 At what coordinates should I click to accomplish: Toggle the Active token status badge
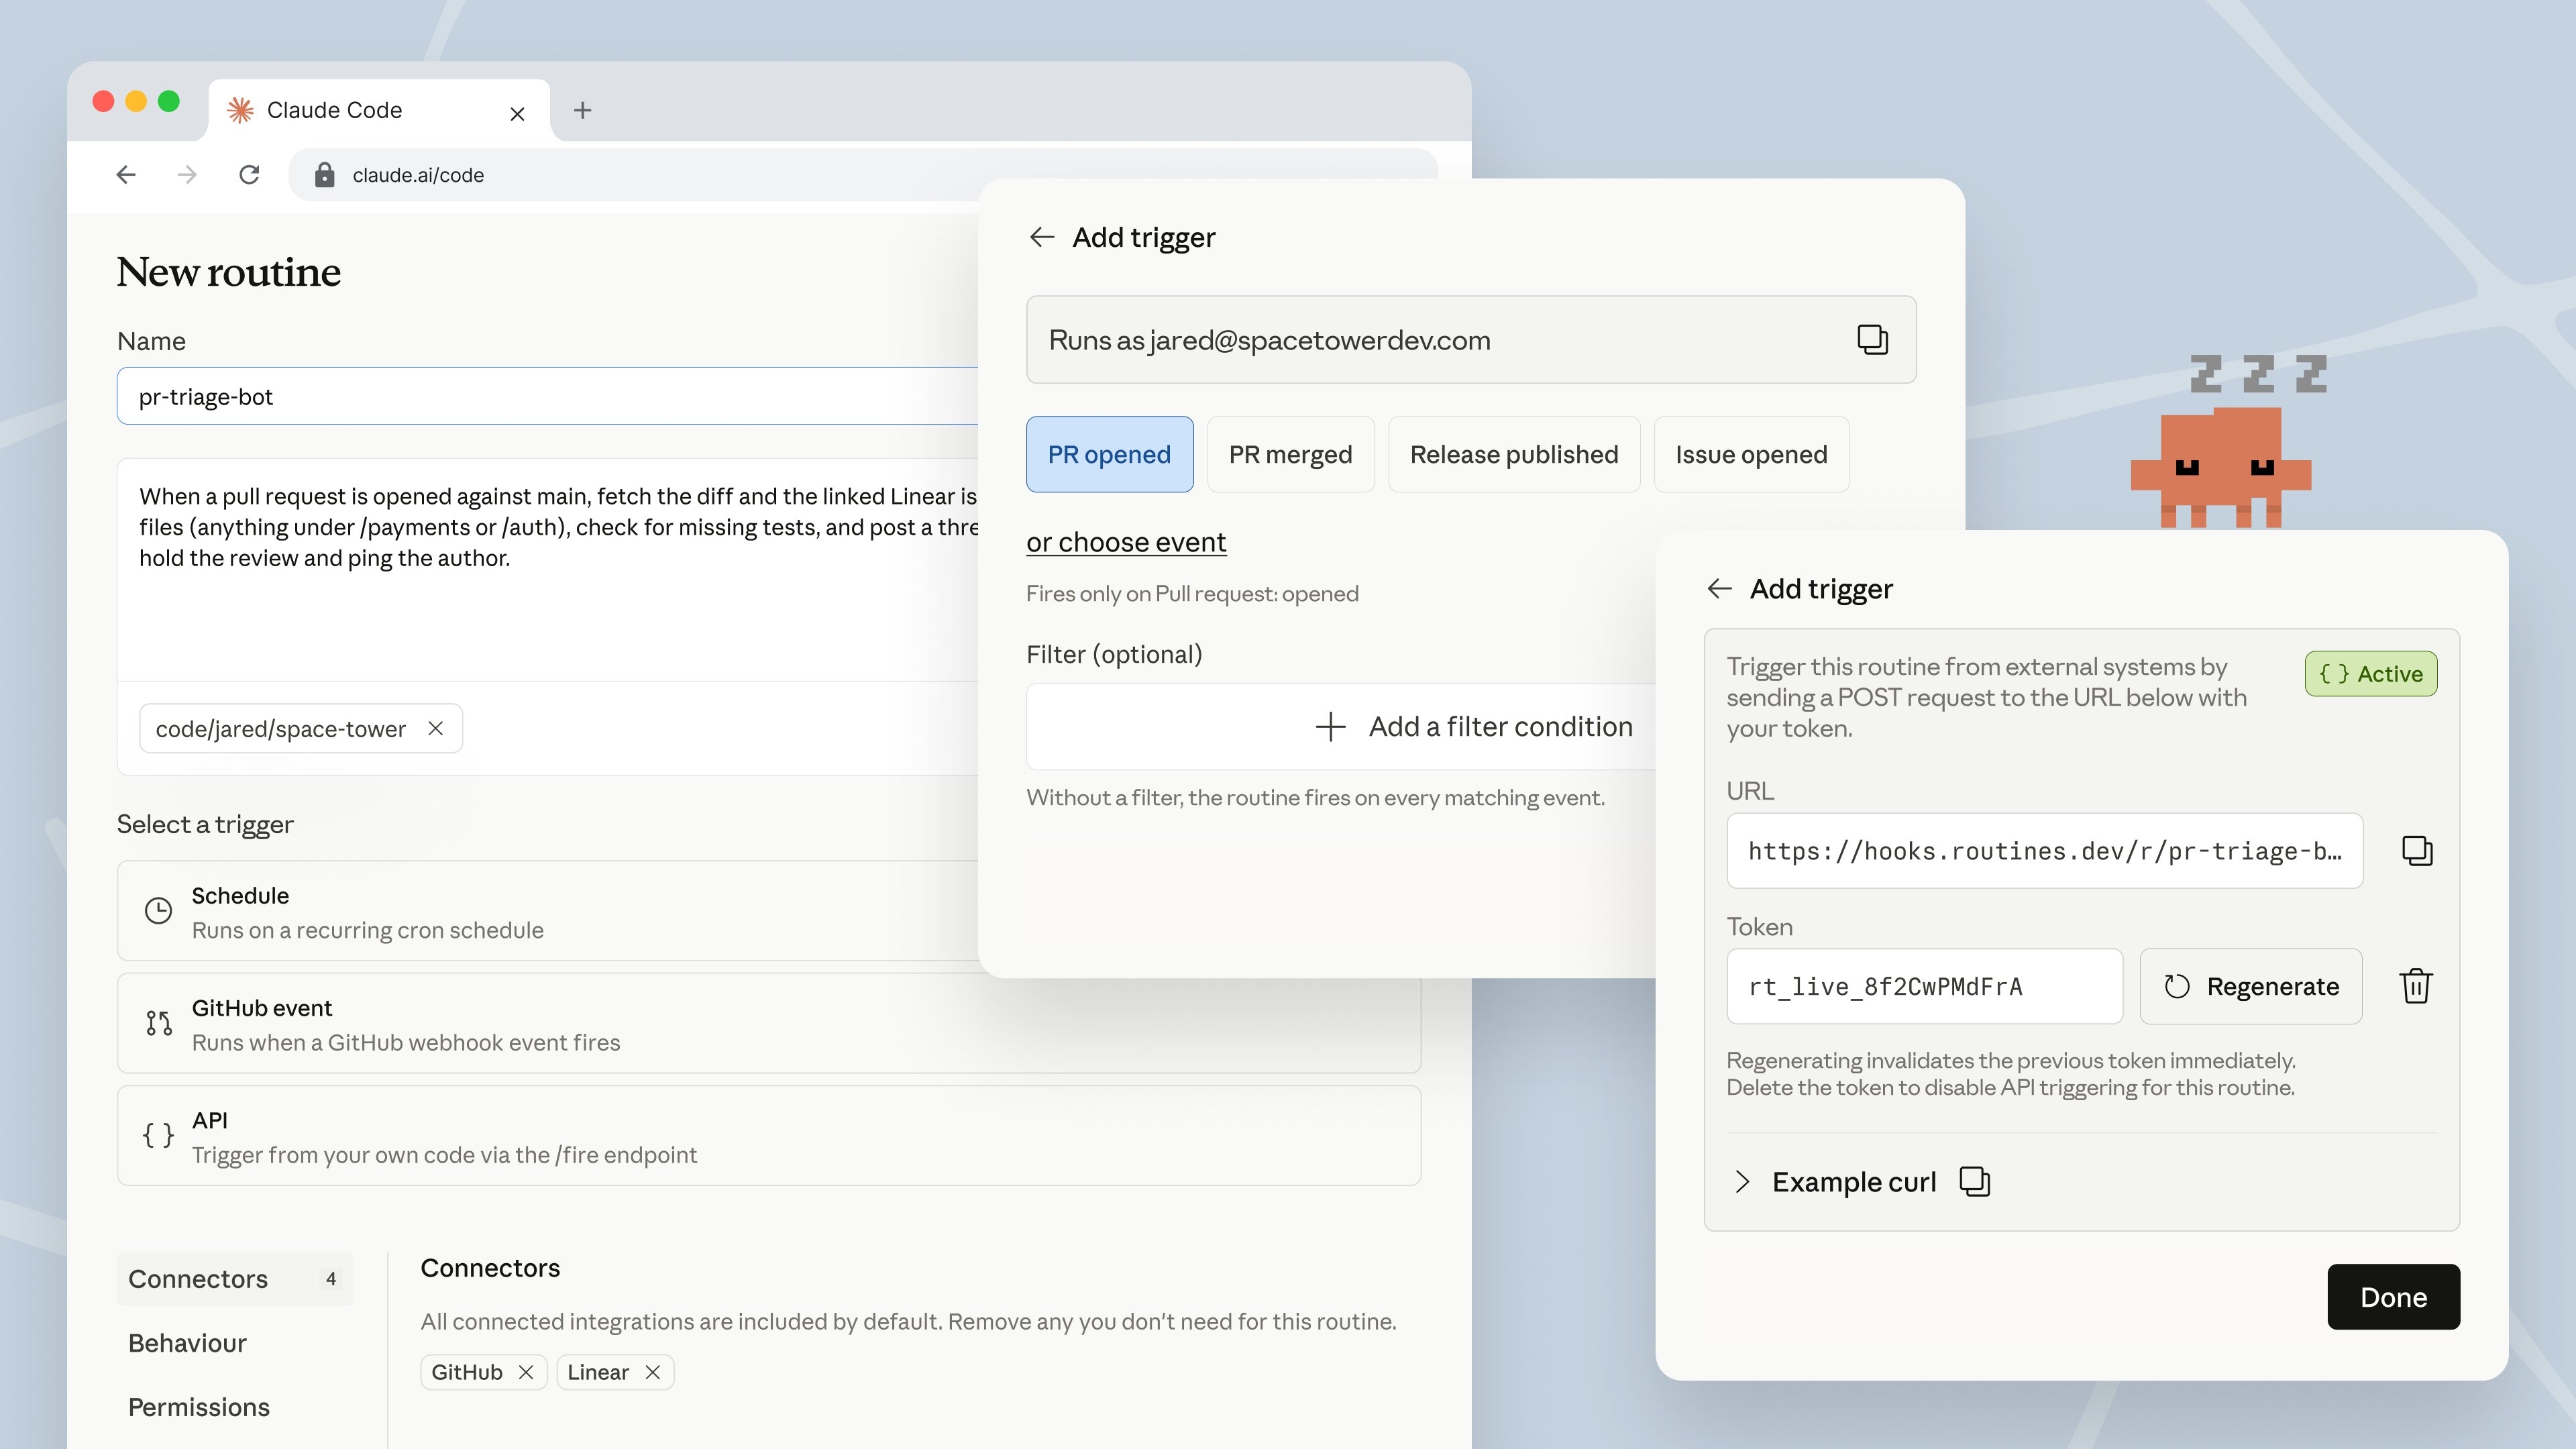[x=2371, y=673]
